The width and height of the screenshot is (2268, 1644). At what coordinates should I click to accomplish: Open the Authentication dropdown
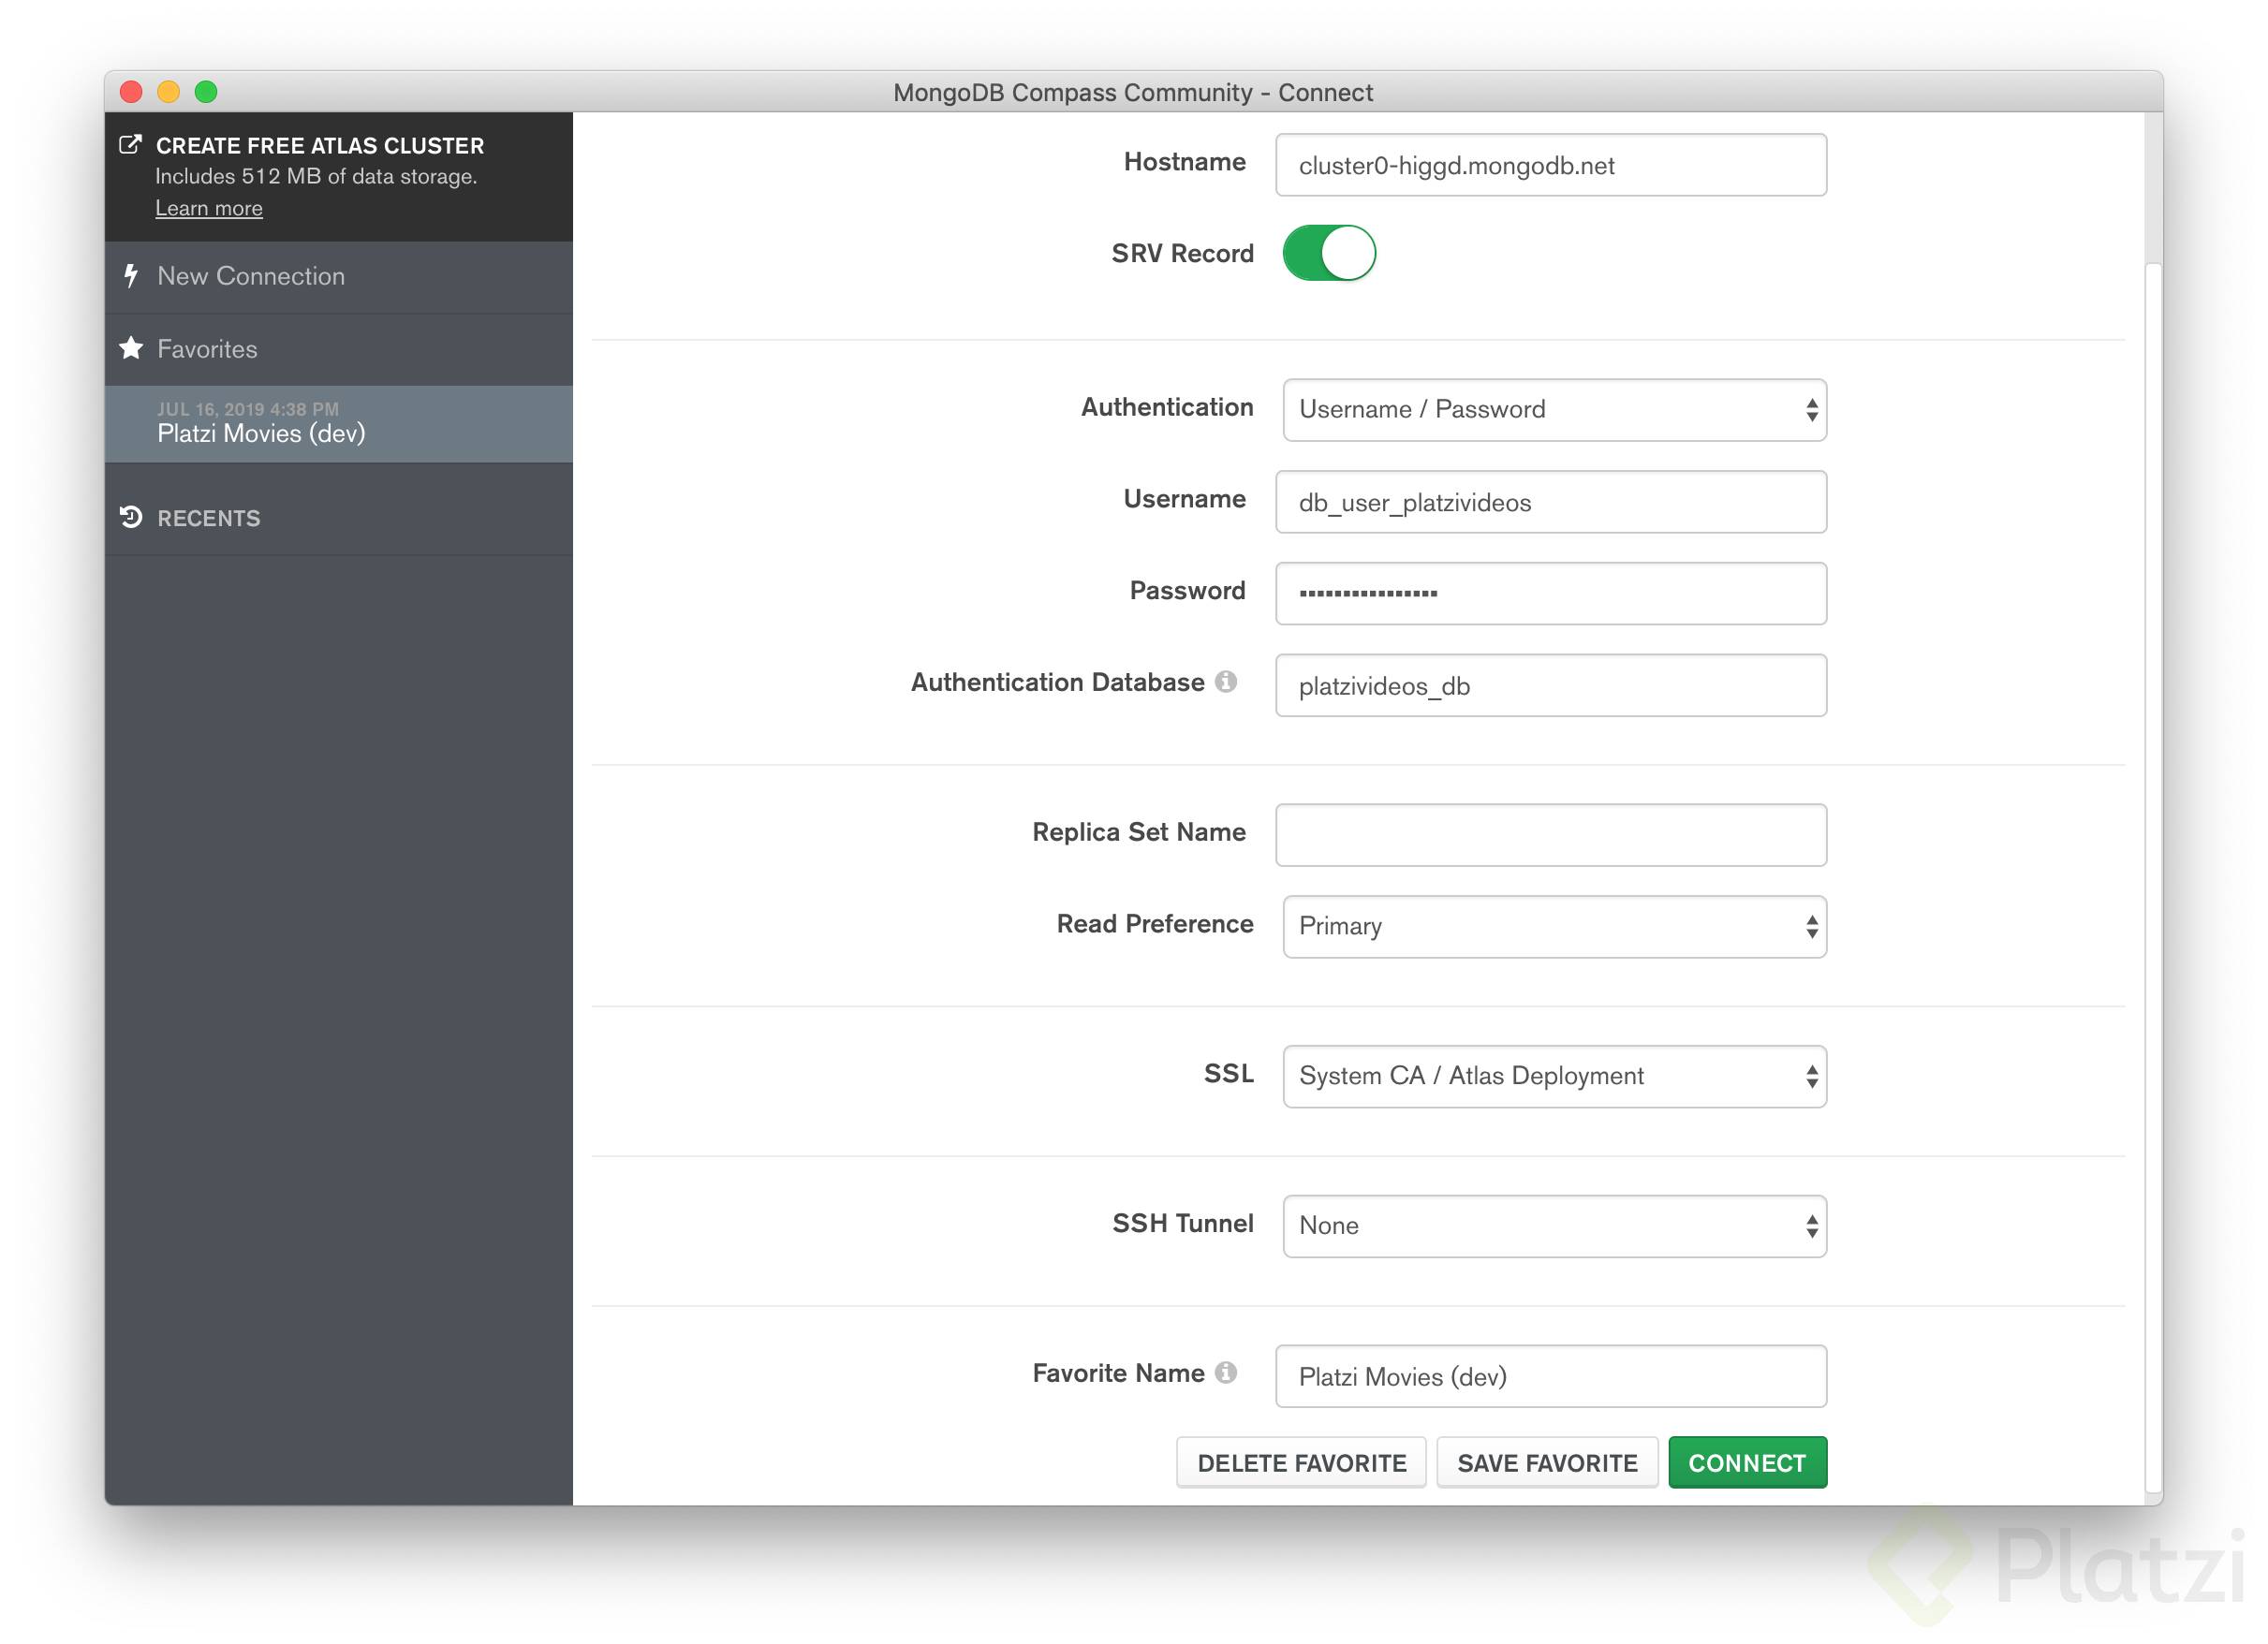point(1554,409)
